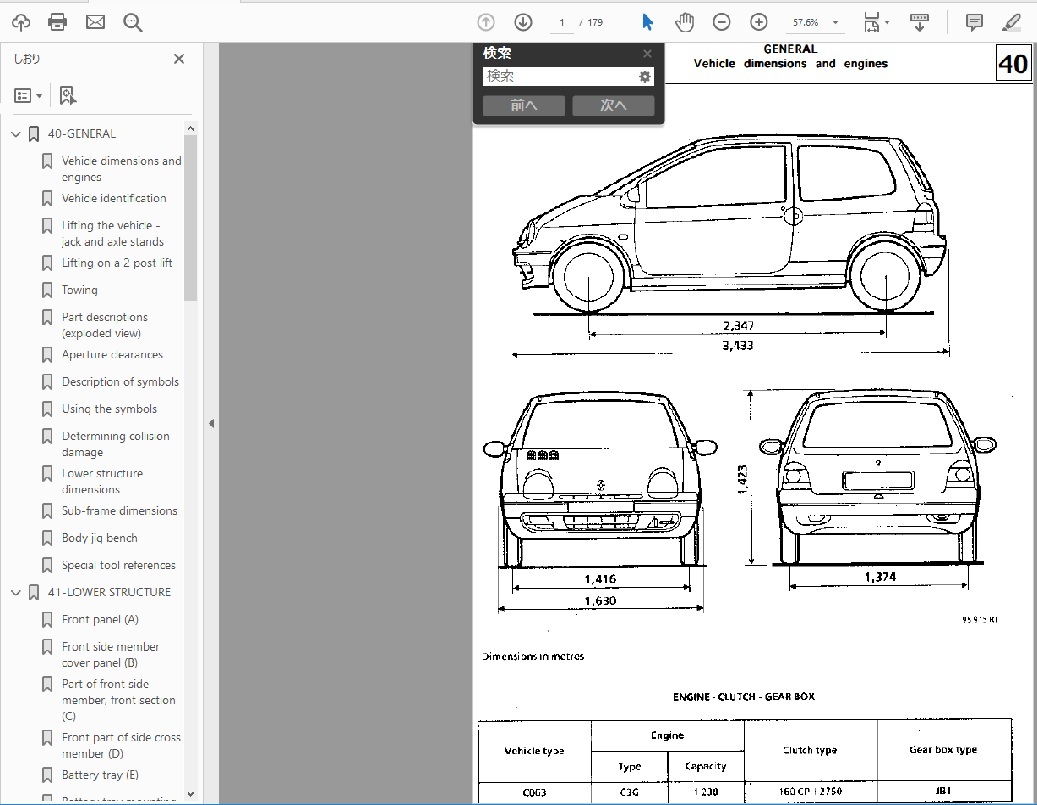Click the bookmarks panel scrollbar thumb
The width and height of the screenshot is (1037, 805).
pos(190,218)
